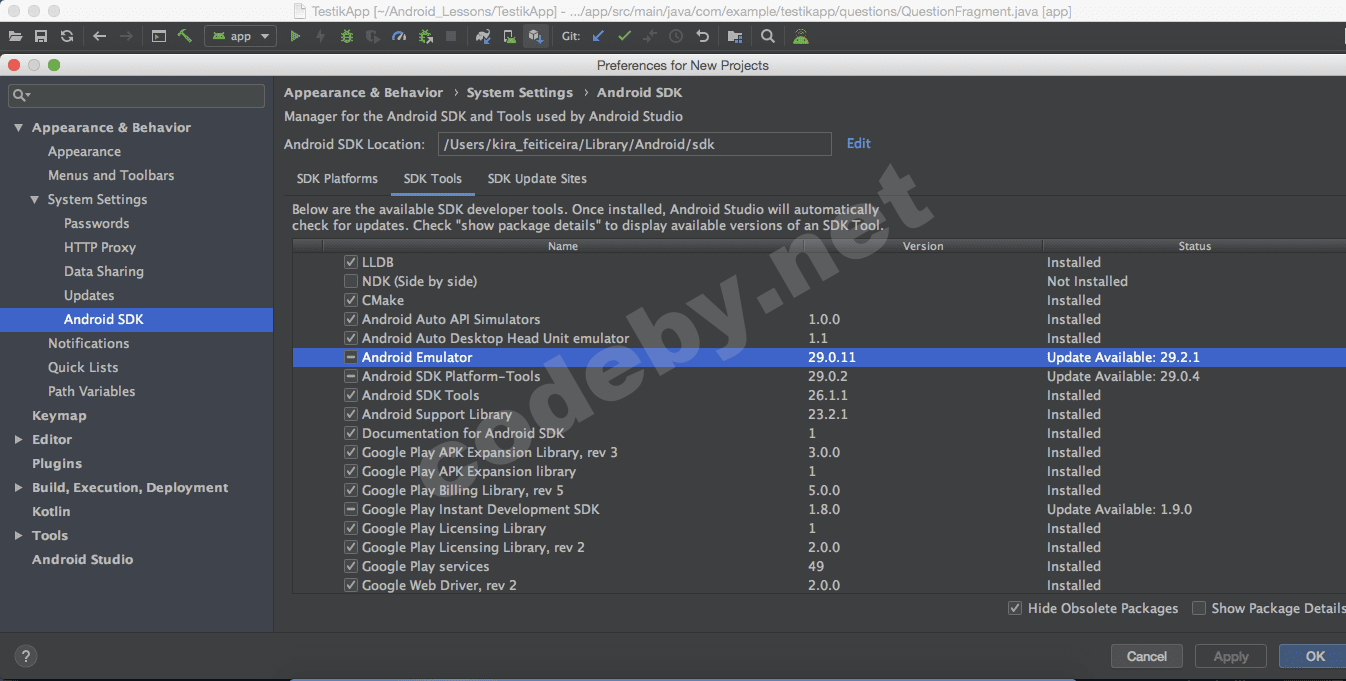Toggle Google Play services checkbox

click(x=351, y=566)
